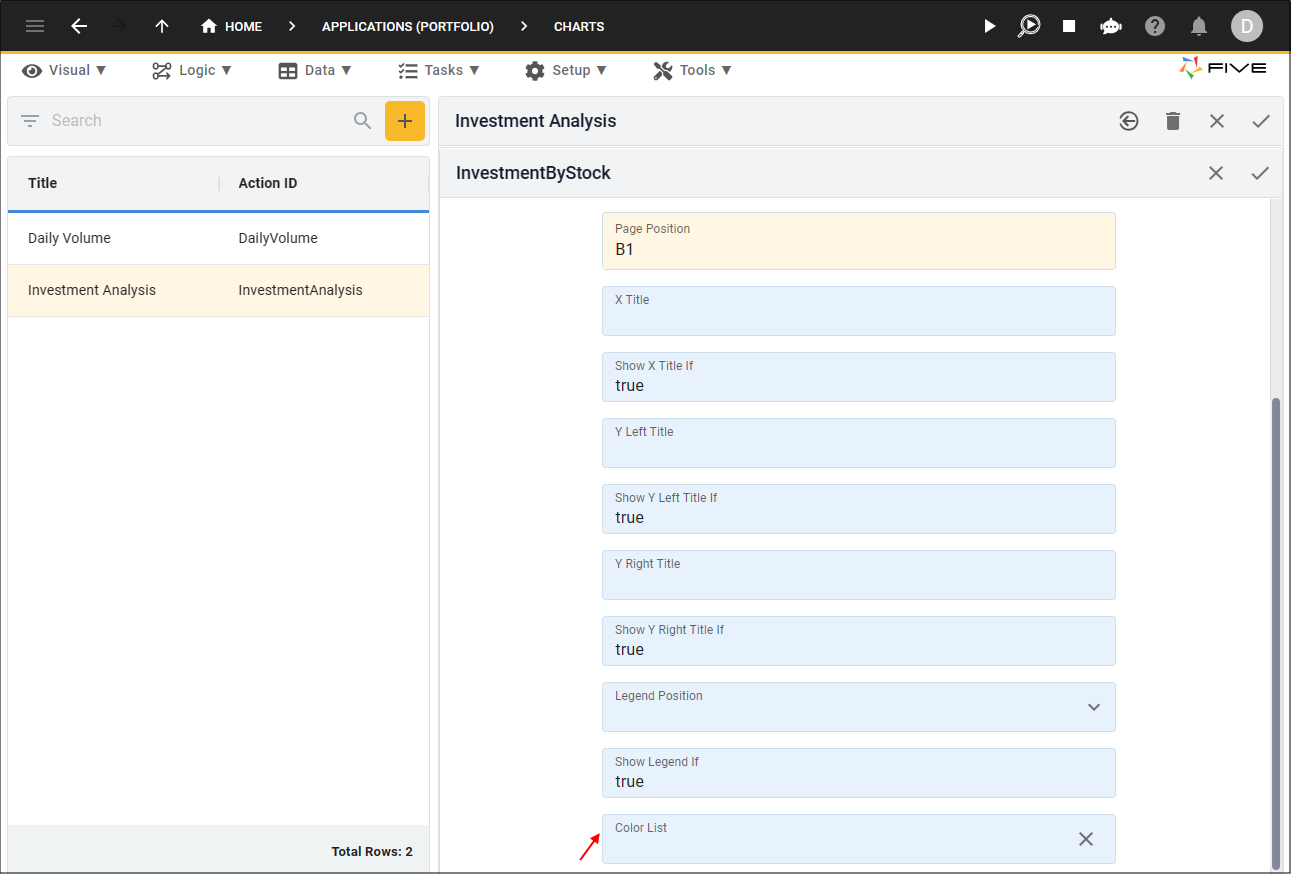The width and height of the screenshot is (1291, 874).
Task: Open the chat bot assistant icon
Action: tap(1111, 26)
